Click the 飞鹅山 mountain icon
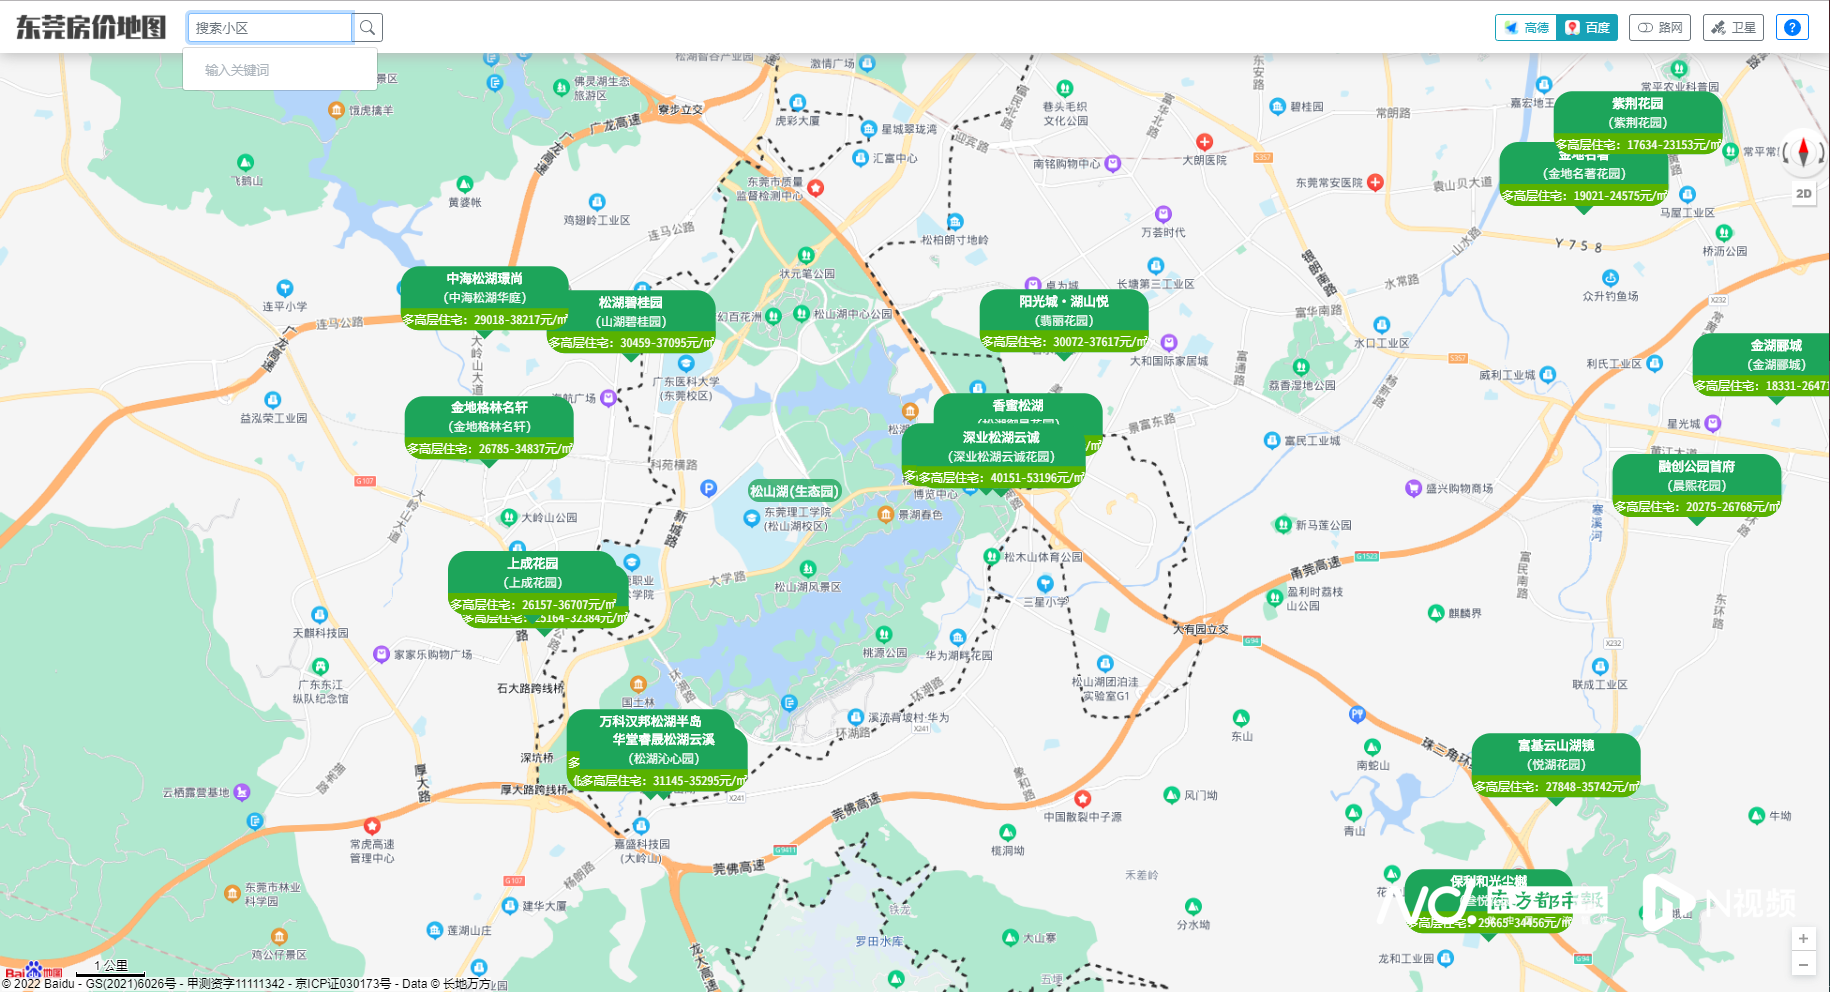This screenshot has height=992, width=1830. pos(245,162)
